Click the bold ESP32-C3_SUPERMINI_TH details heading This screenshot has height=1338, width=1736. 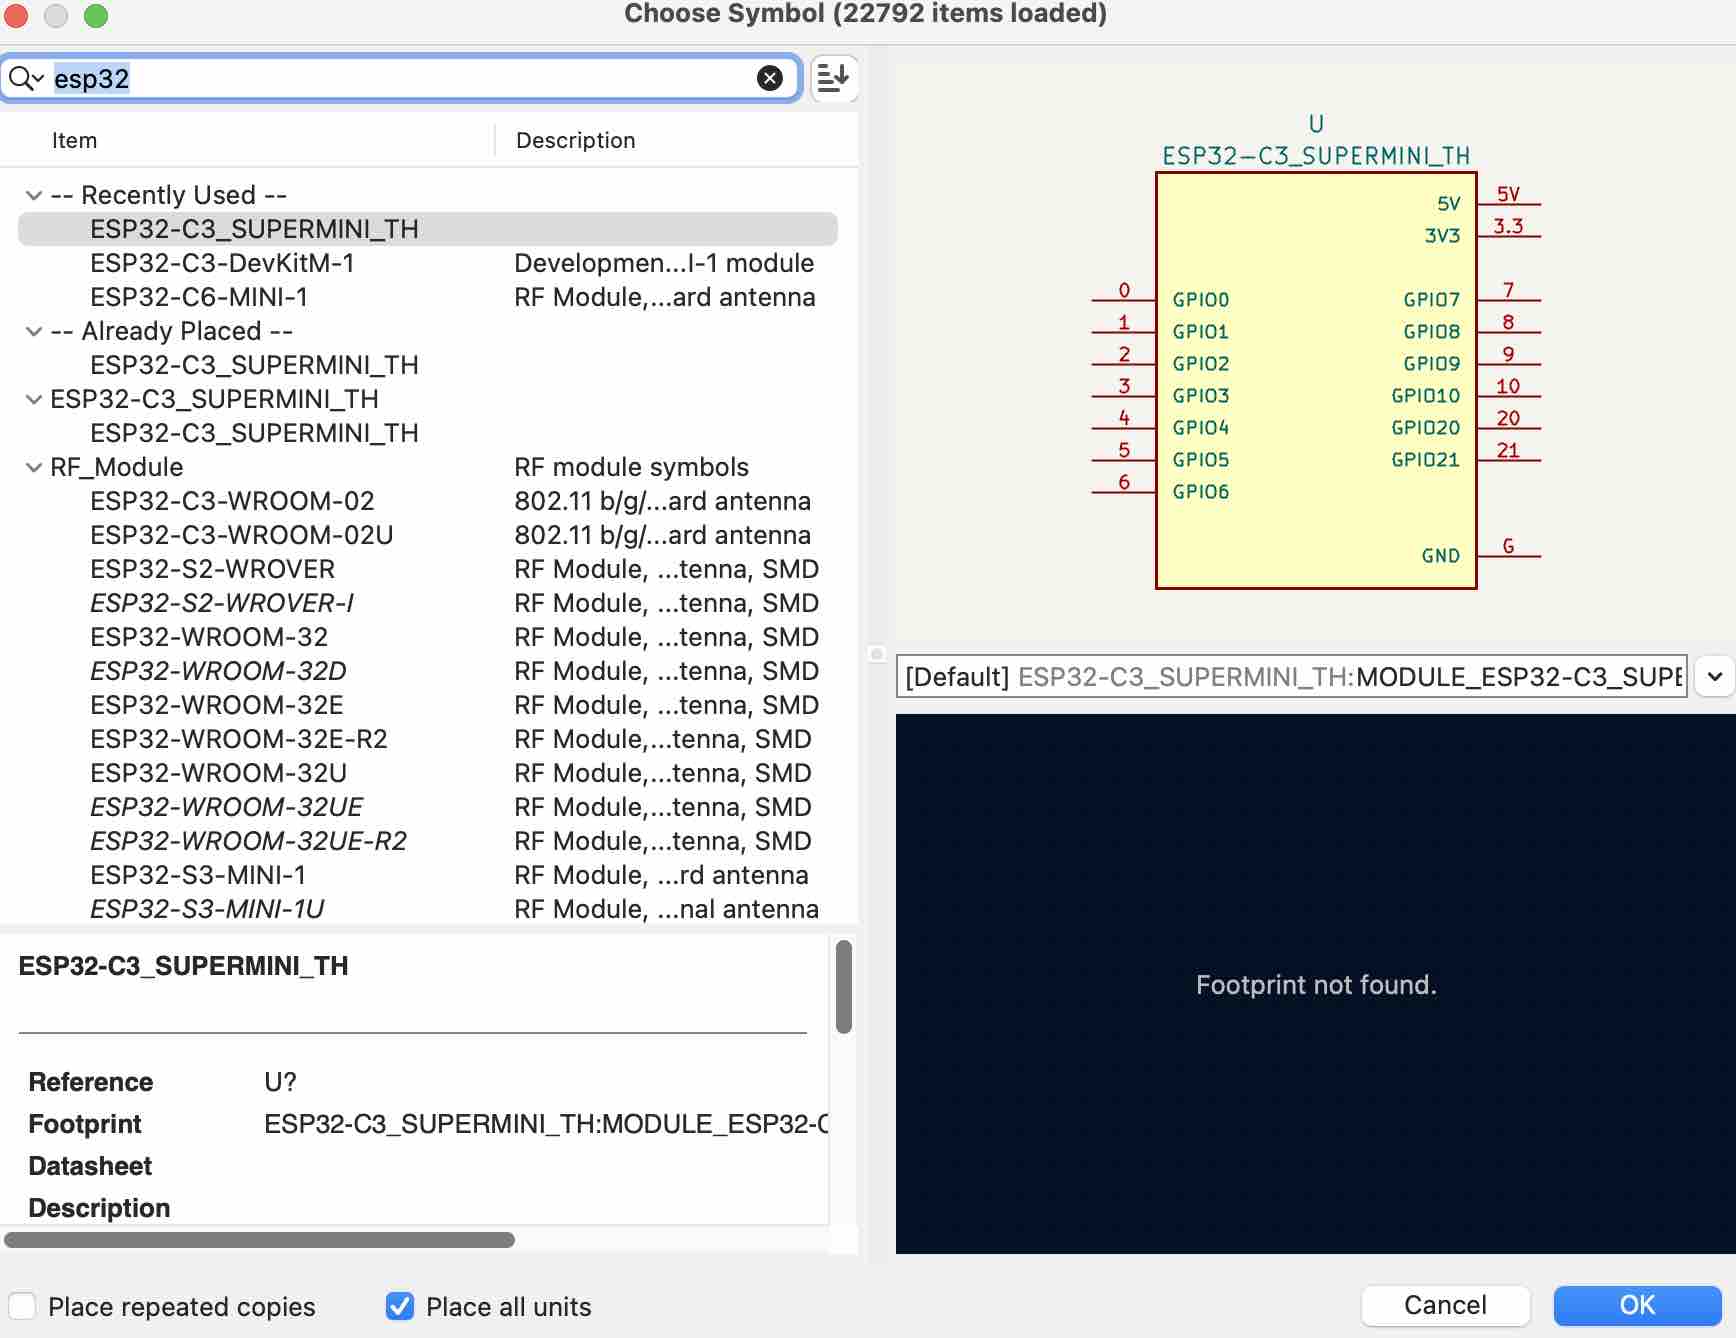[184, 966]
